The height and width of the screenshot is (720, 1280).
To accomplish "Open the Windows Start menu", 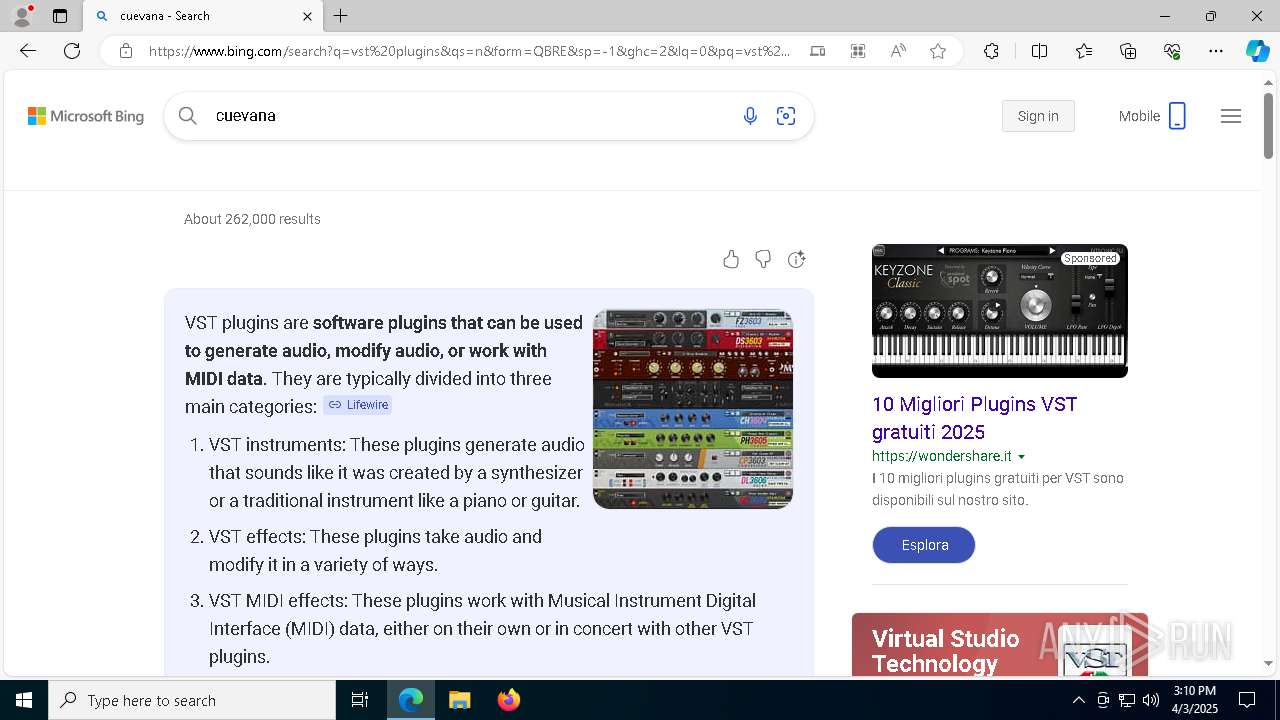I will point(24,700).
